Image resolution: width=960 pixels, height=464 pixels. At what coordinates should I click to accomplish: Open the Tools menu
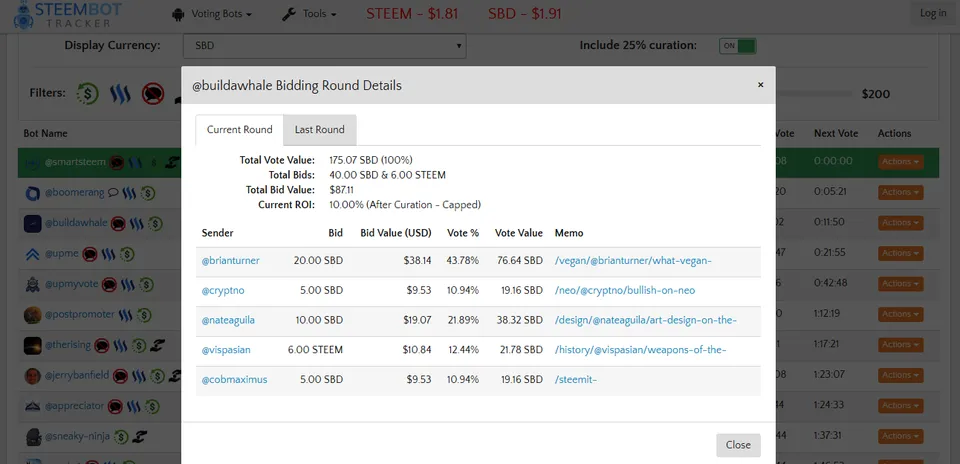pos(309,14)
